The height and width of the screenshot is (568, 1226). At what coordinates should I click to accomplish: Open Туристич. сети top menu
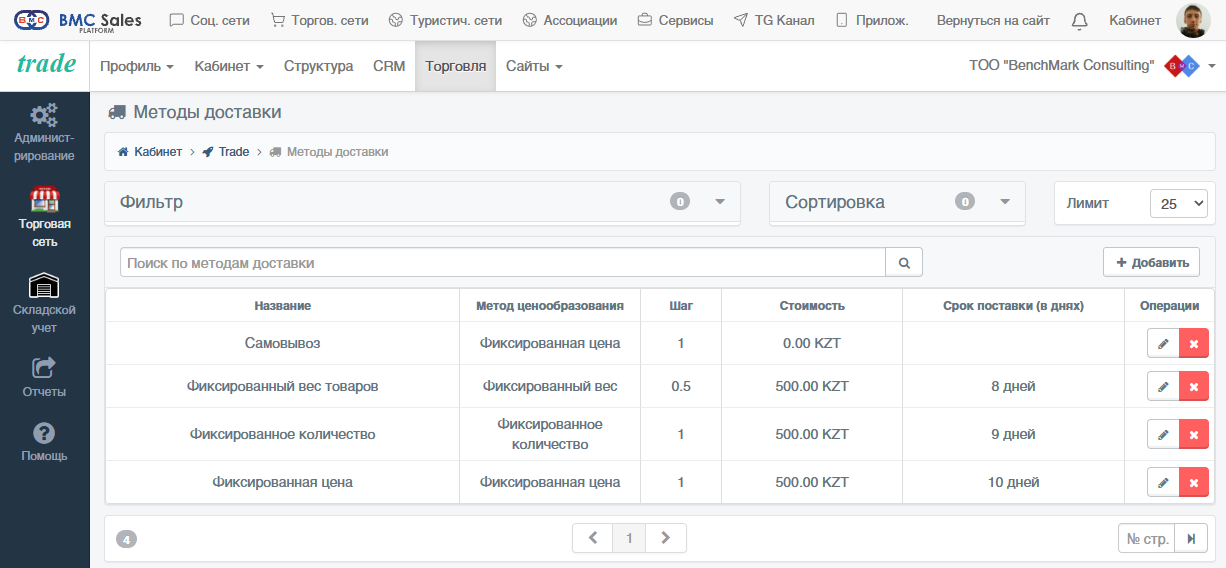[445, 20]
